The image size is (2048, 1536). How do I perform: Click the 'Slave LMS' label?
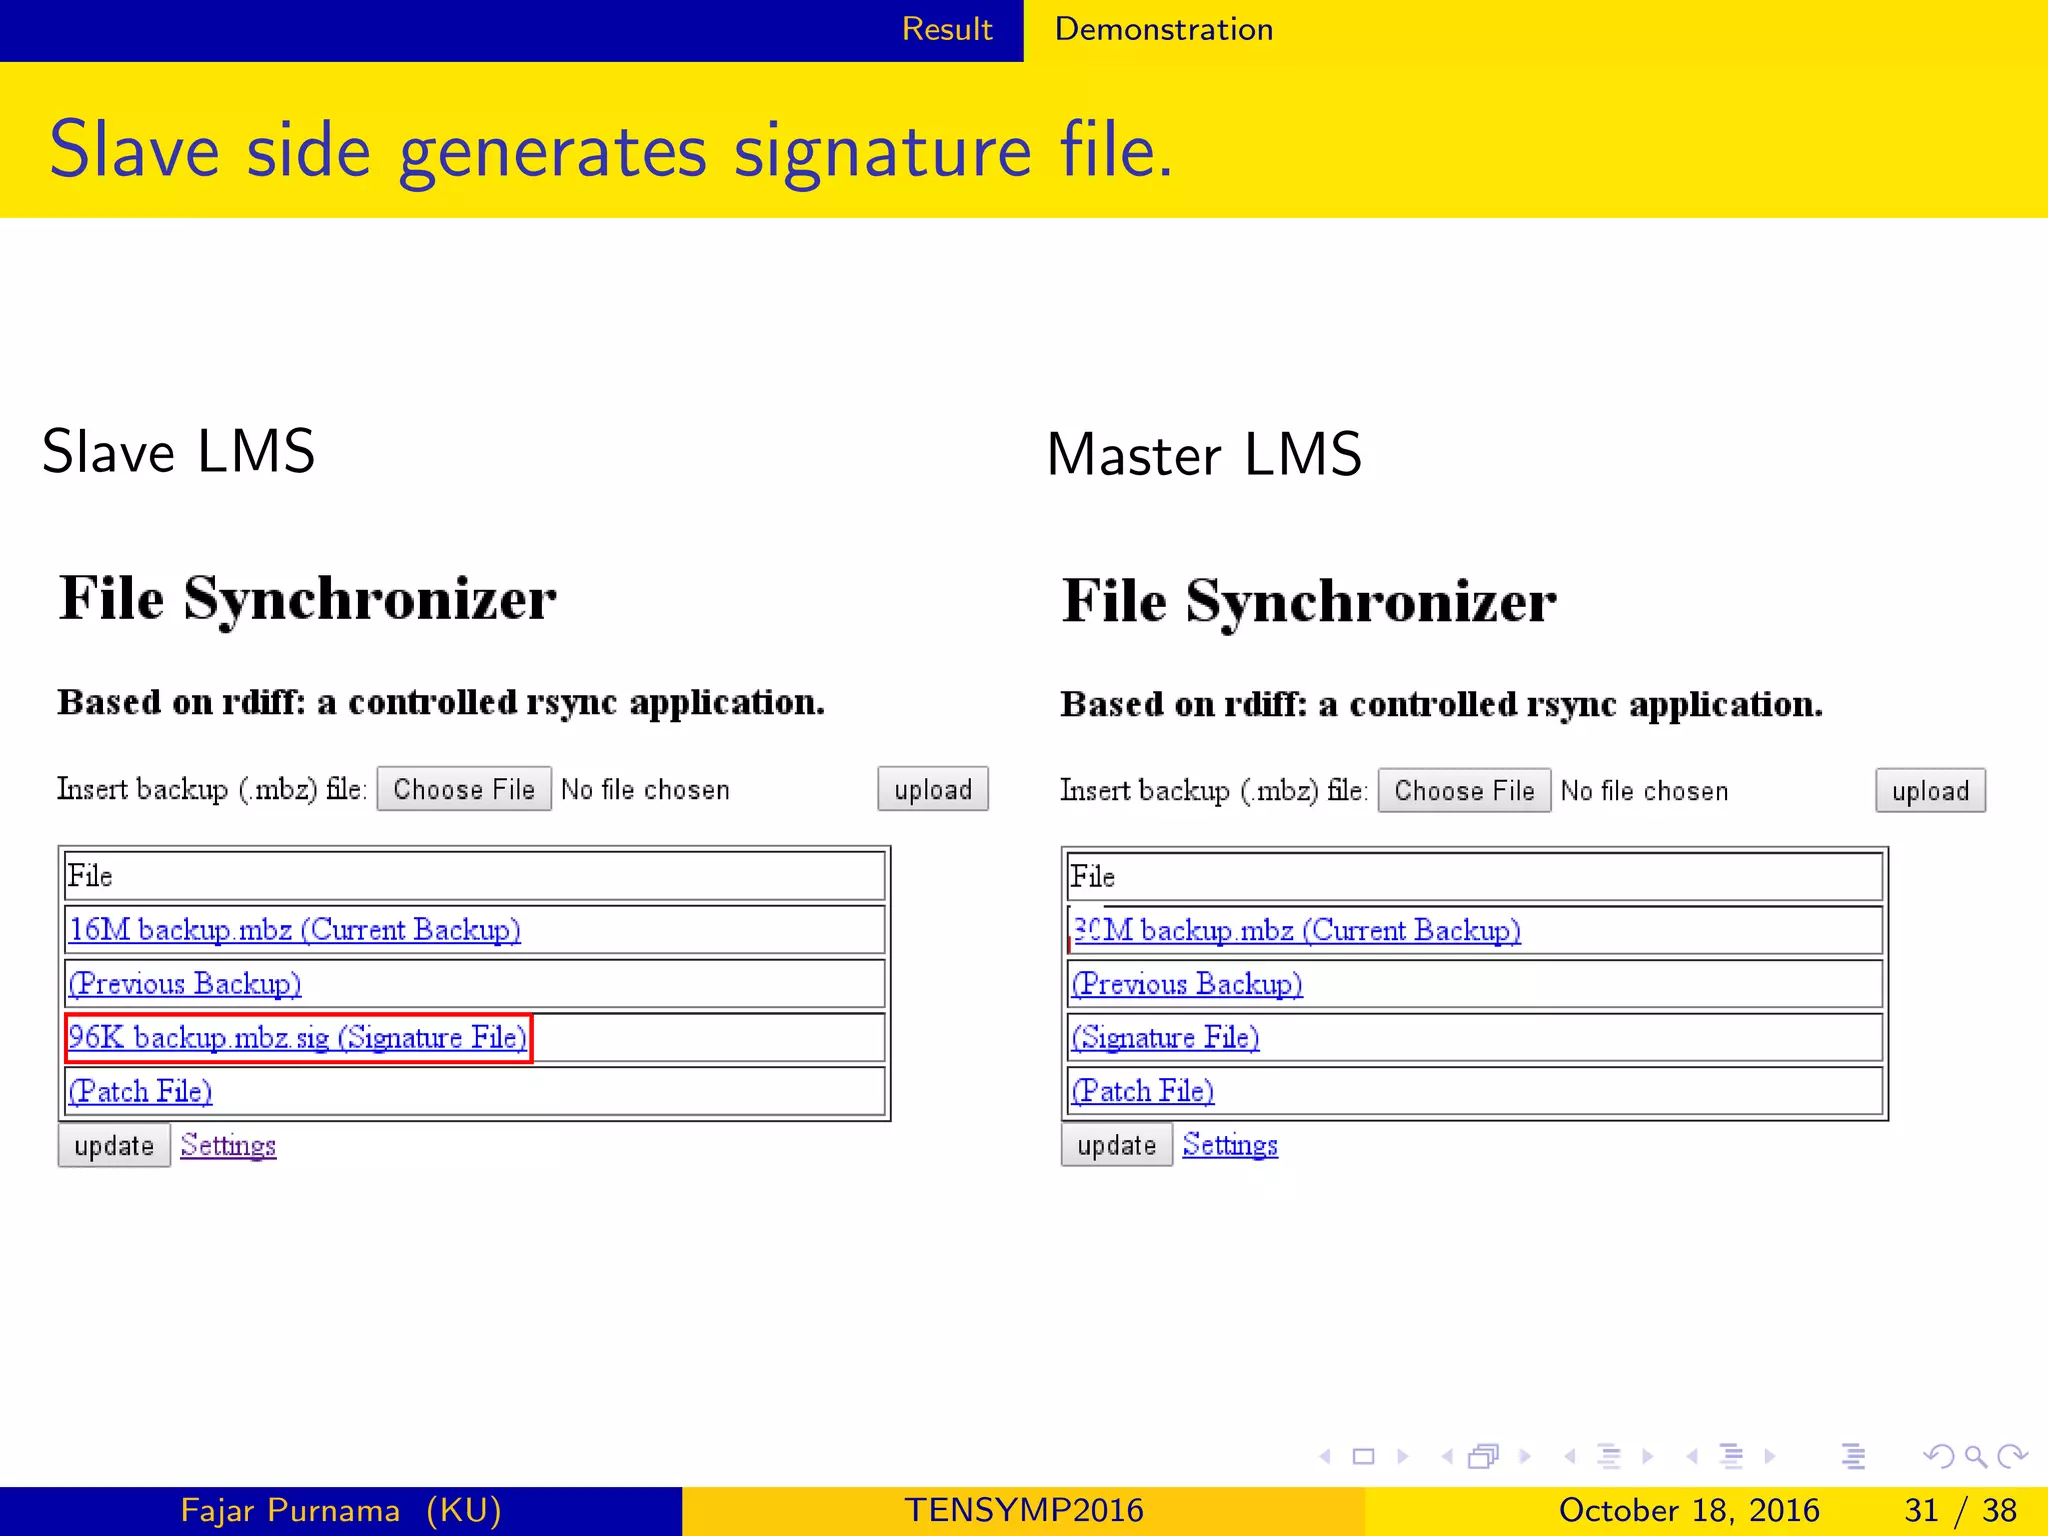(179, 451)
